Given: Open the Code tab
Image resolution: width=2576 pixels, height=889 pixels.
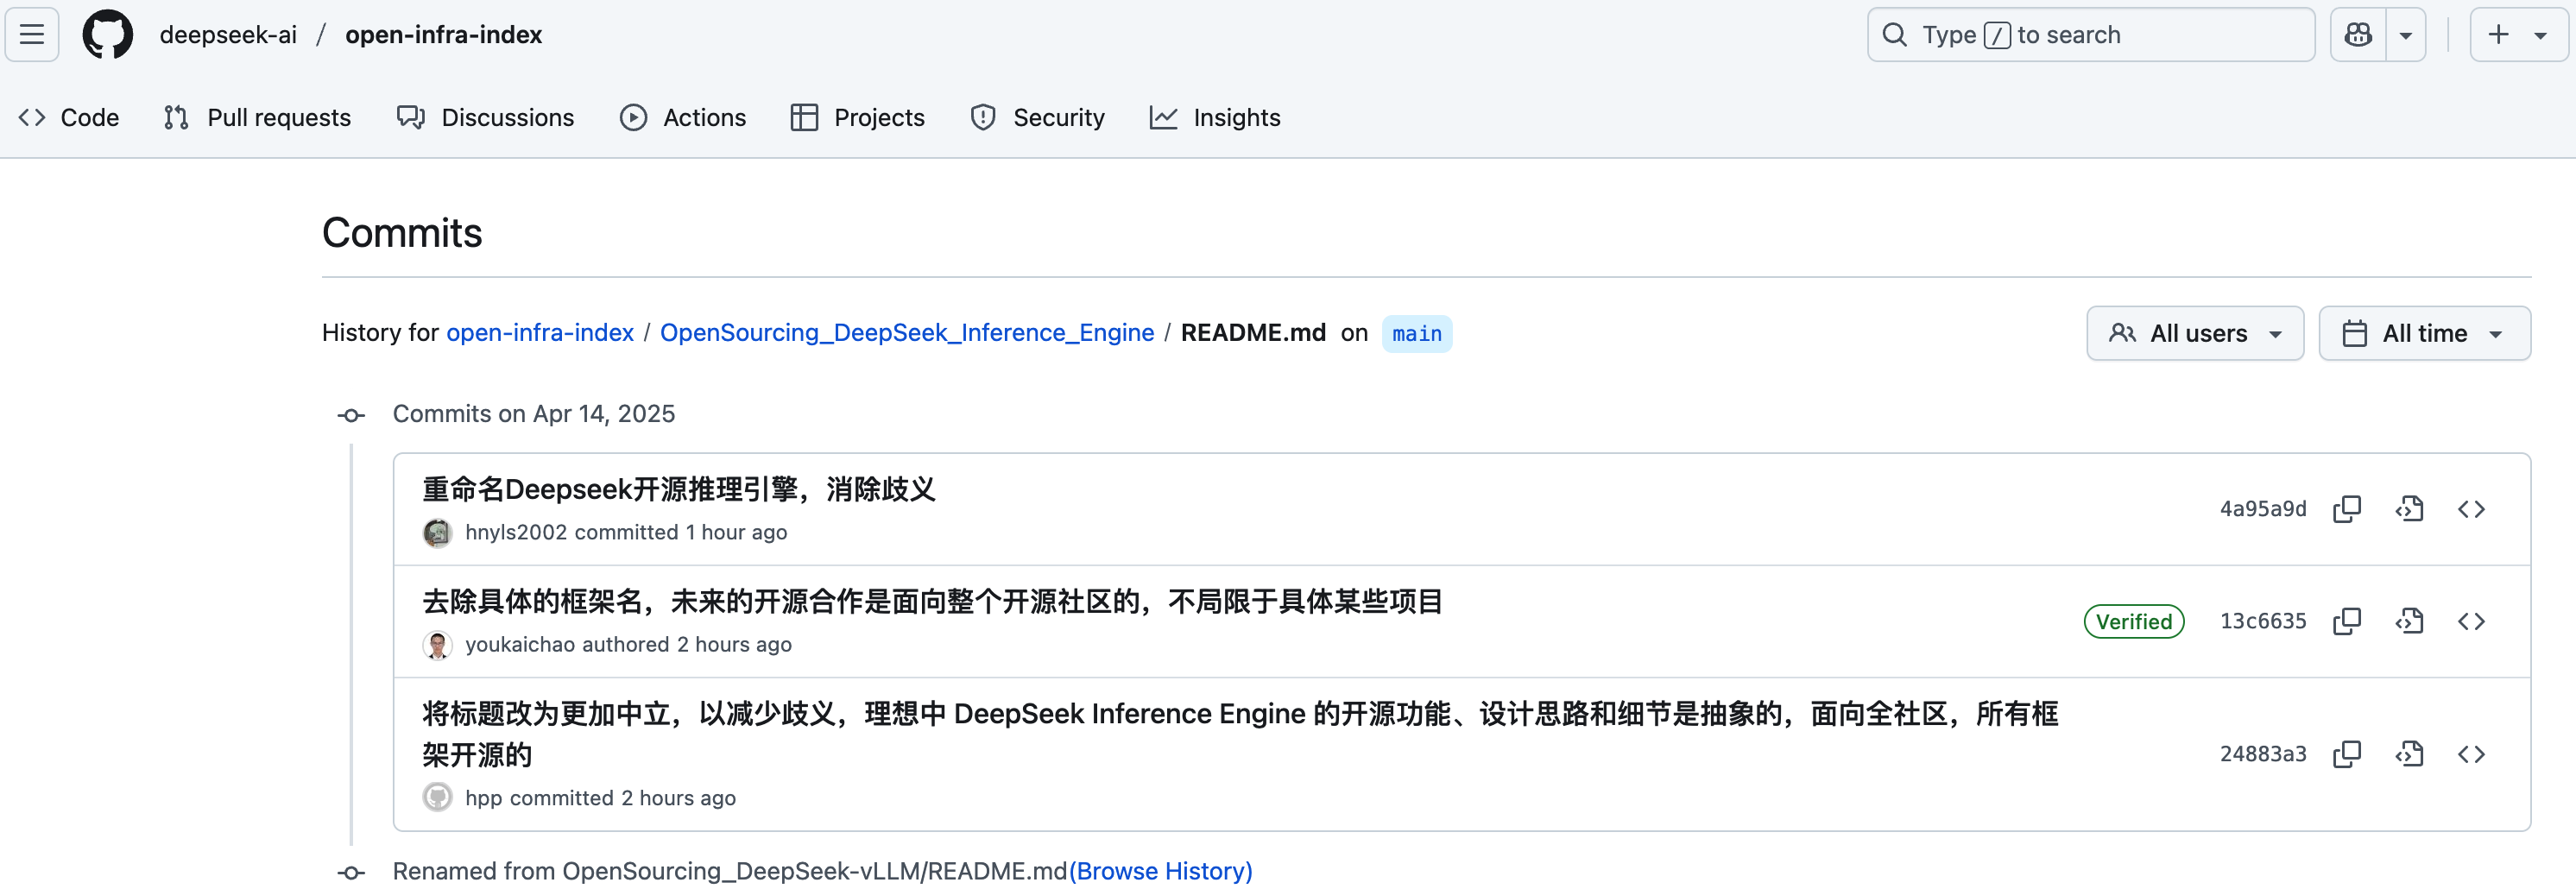Looking at the screenshot, I should click(x=69, y=118).
